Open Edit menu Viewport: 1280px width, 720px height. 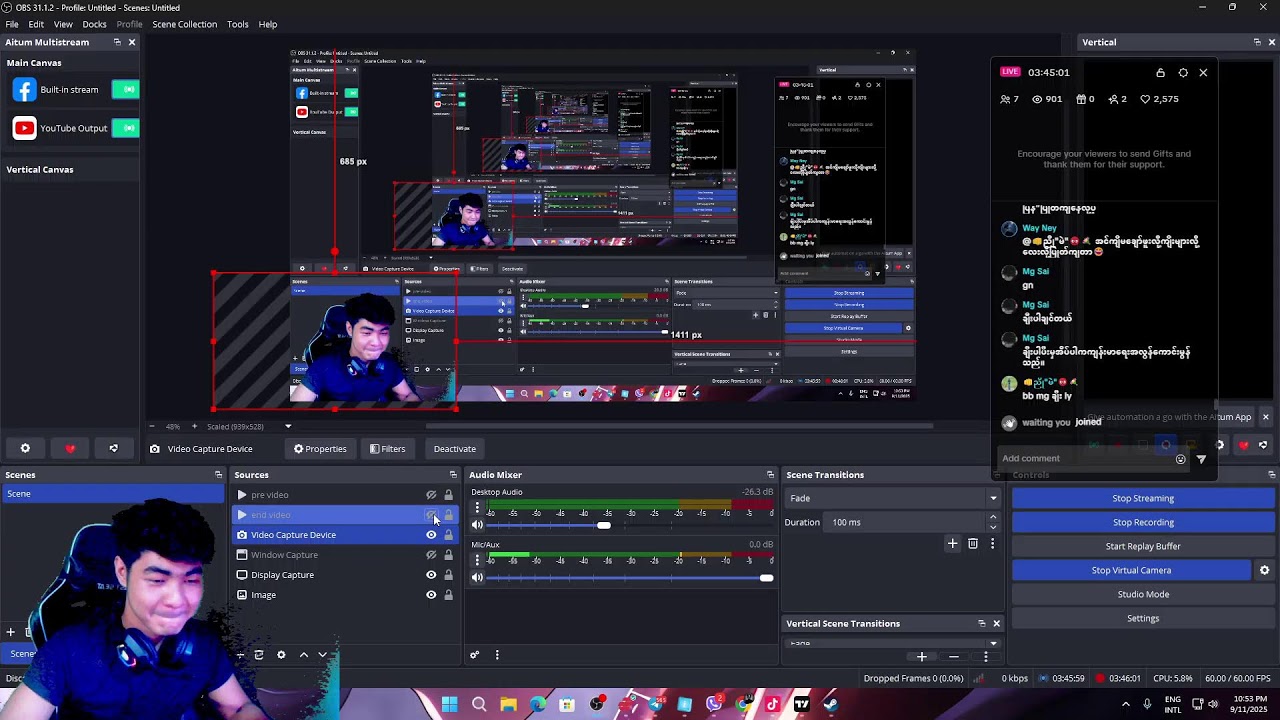tap(36, 24)
